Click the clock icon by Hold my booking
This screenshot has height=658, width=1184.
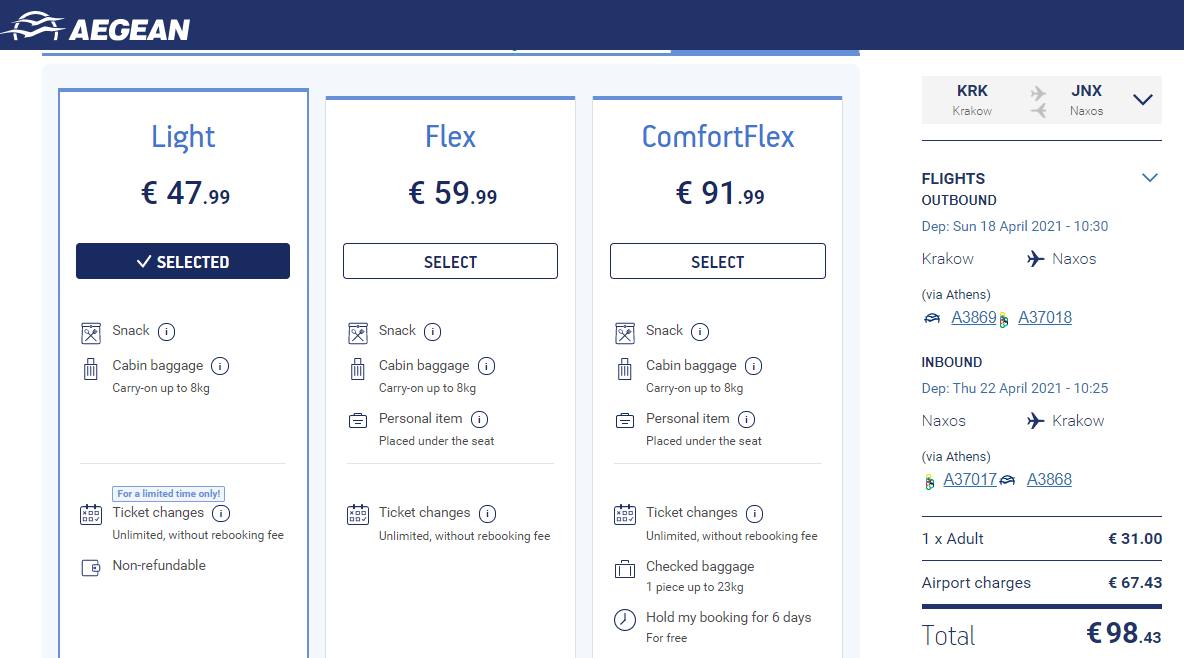(x=624, y=620)
